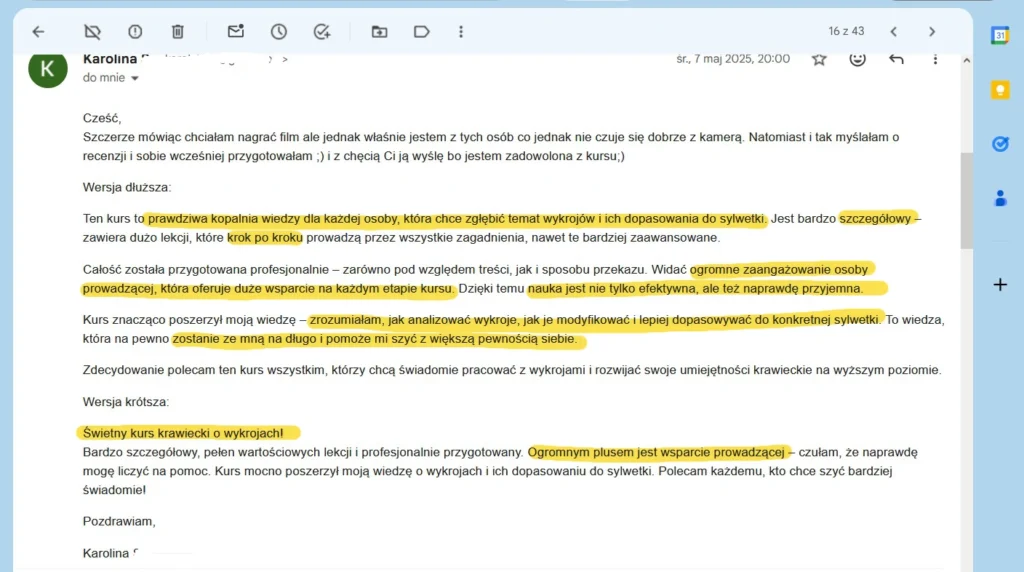Move email to a folder

point(379,31)
